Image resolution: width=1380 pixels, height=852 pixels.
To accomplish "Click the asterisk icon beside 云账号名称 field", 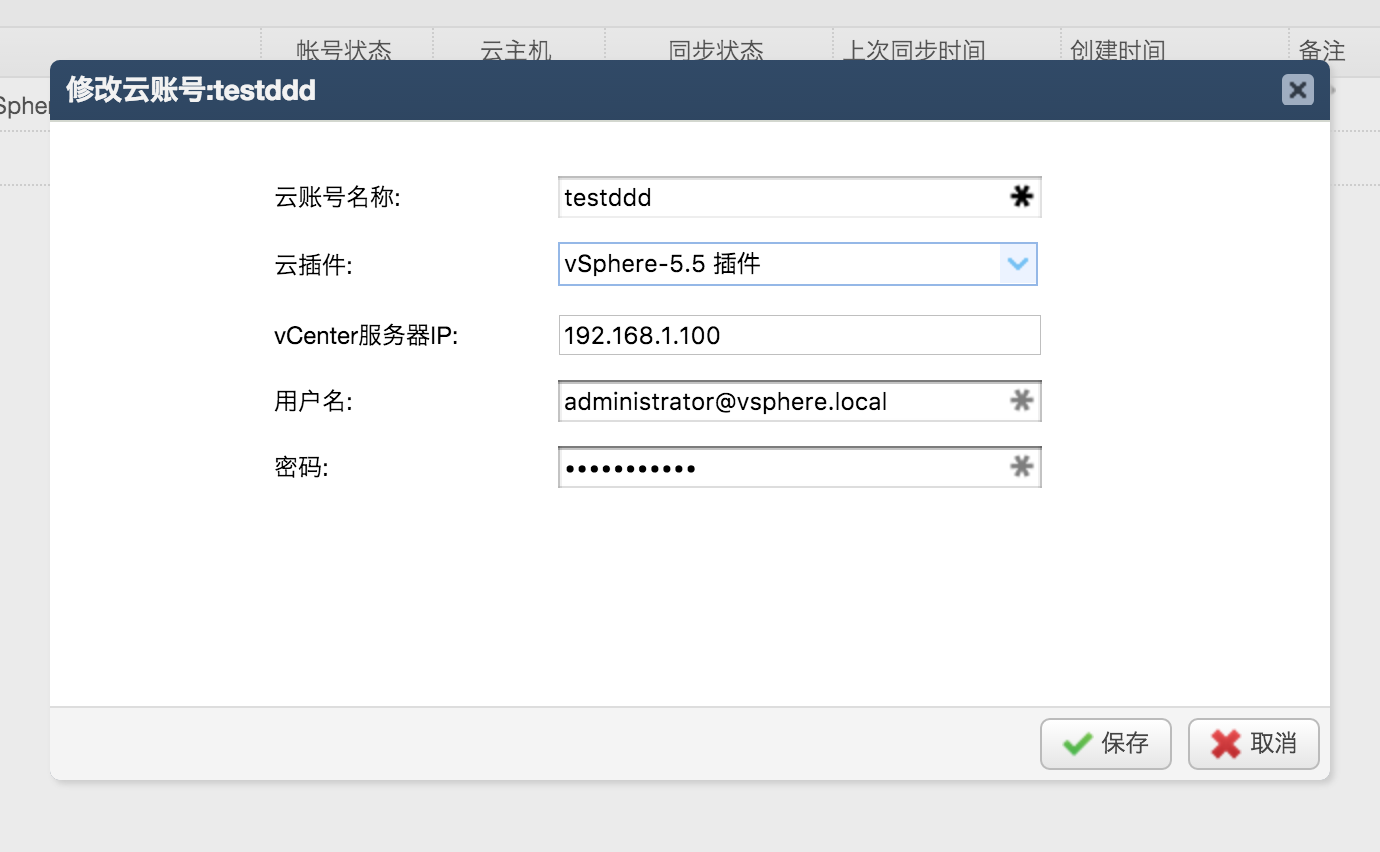I will (1021, 197).
